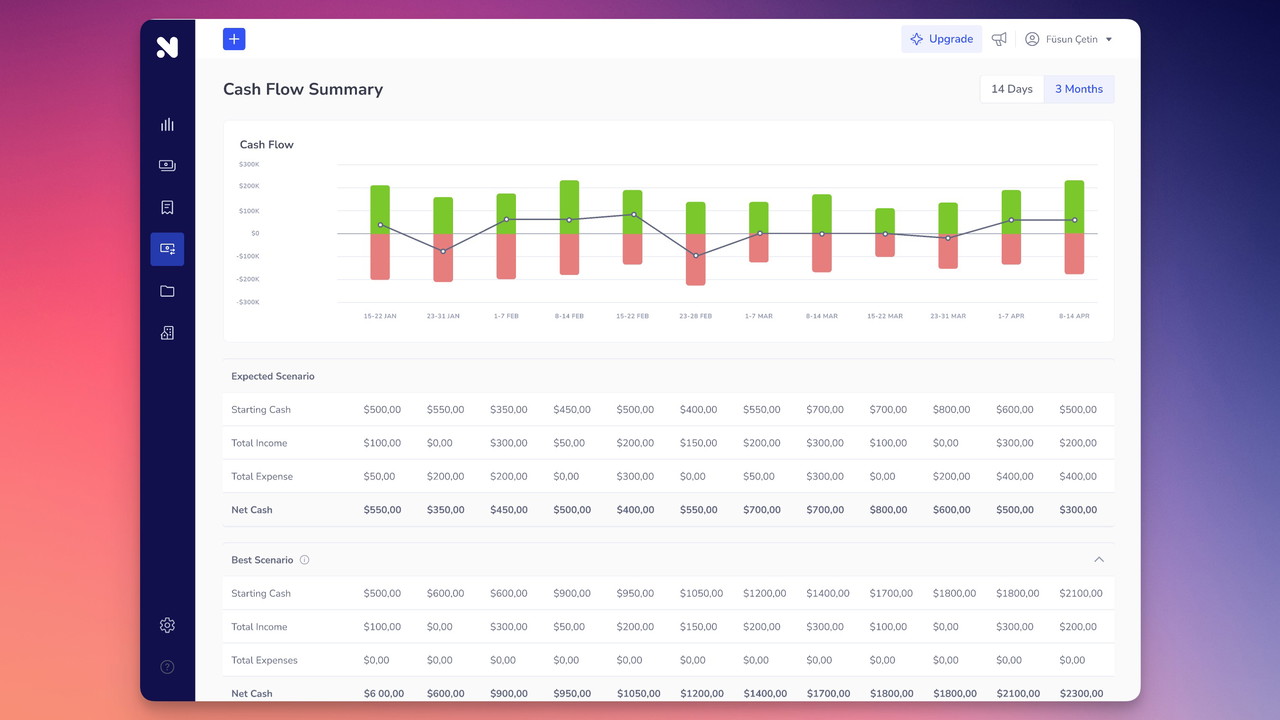Switch to the 14 Days view
This screenshot has height=720, width=1280.
point(1011,89)
